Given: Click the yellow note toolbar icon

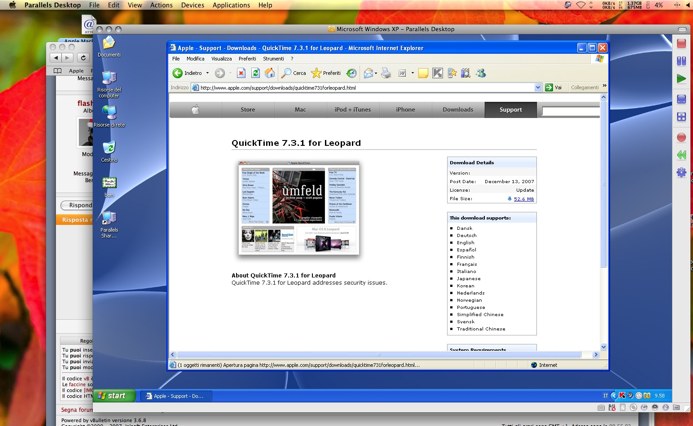Looking at the screenshot, I should pyautogui.click(x=423, y=73).
